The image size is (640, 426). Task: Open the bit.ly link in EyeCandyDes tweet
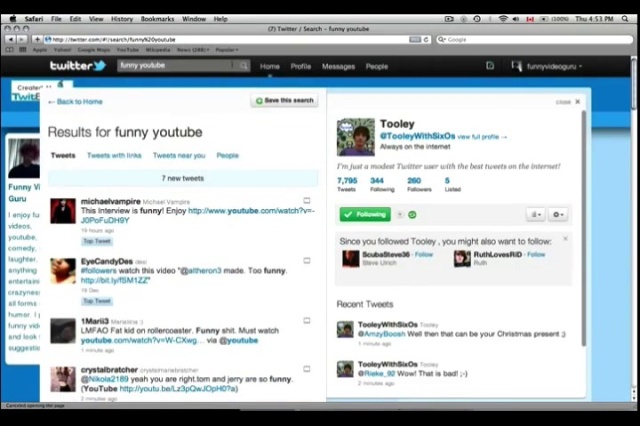116,280
